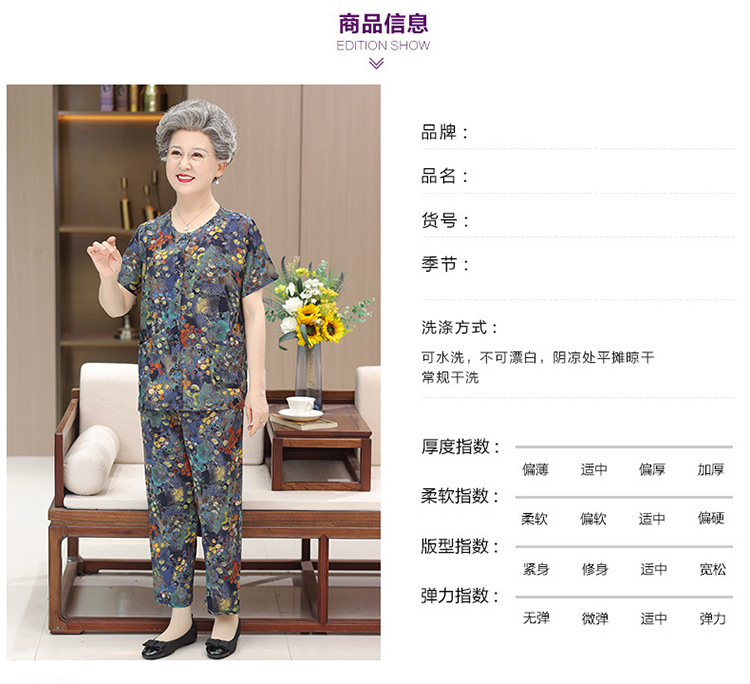Image resolution: width=750 pixels, height=684 pixels.
Task: Select 适中 under 厚度指数
Action: click(594, 469)
